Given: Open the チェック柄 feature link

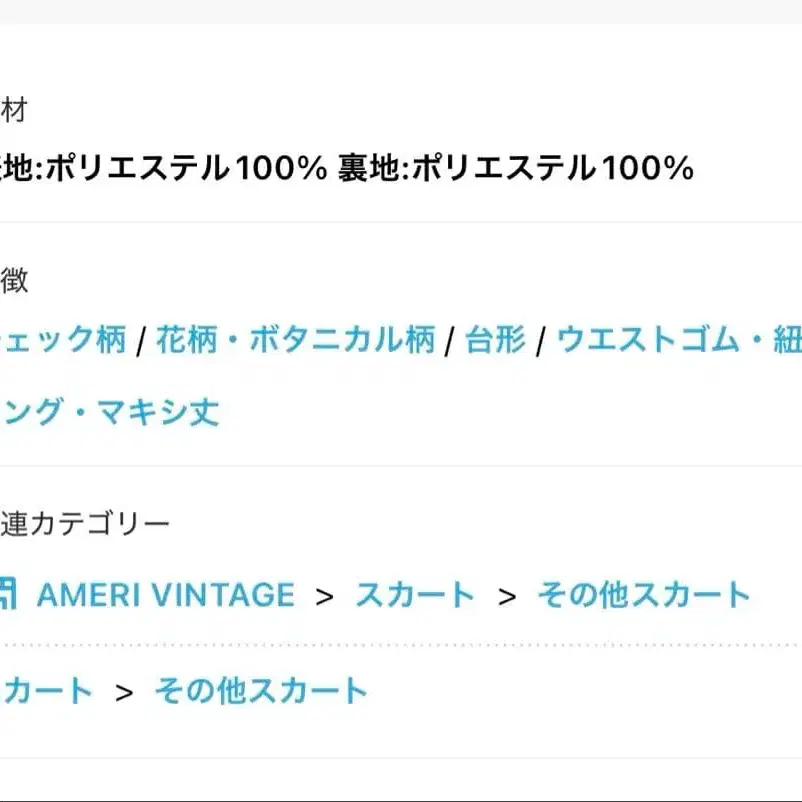Looking at the screenshot, I should click(63, 340).
